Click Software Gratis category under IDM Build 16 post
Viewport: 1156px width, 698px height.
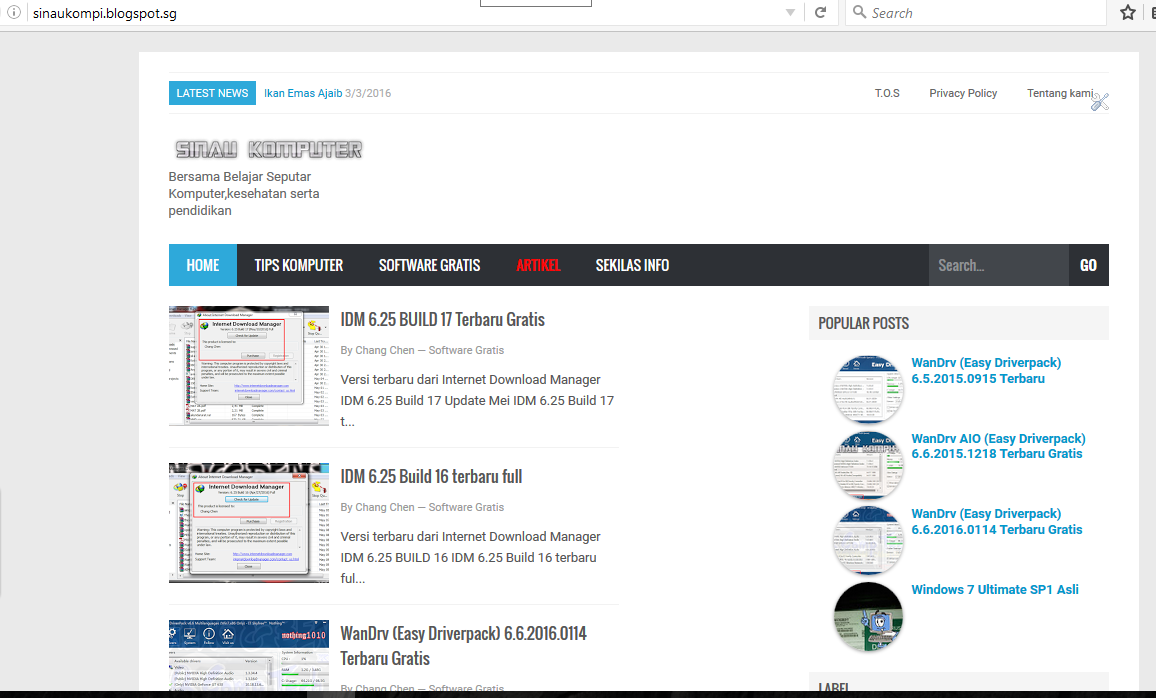[x=466, y=507]
